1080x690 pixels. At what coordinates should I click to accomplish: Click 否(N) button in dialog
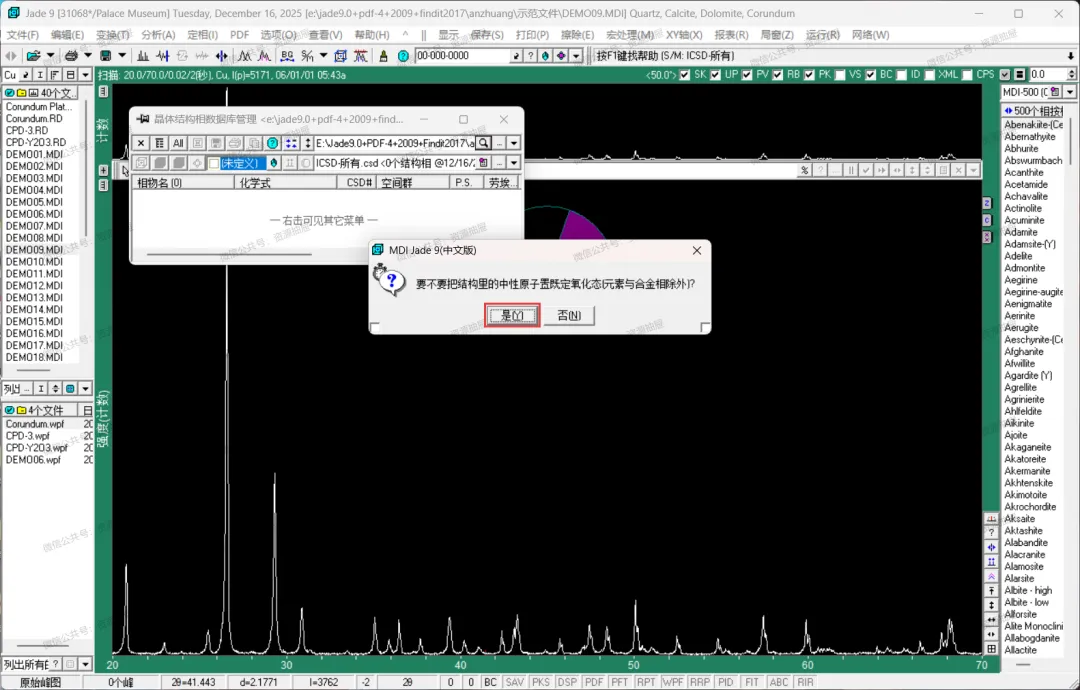(569, 315)
